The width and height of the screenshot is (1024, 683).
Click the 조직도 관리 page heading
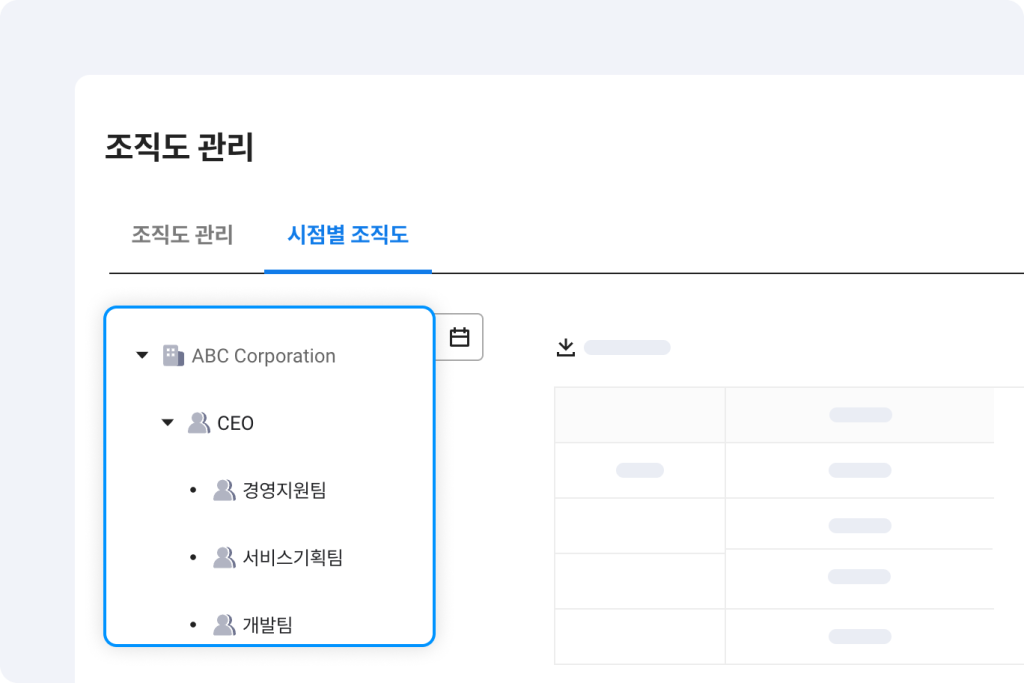(x=180, y=147)
